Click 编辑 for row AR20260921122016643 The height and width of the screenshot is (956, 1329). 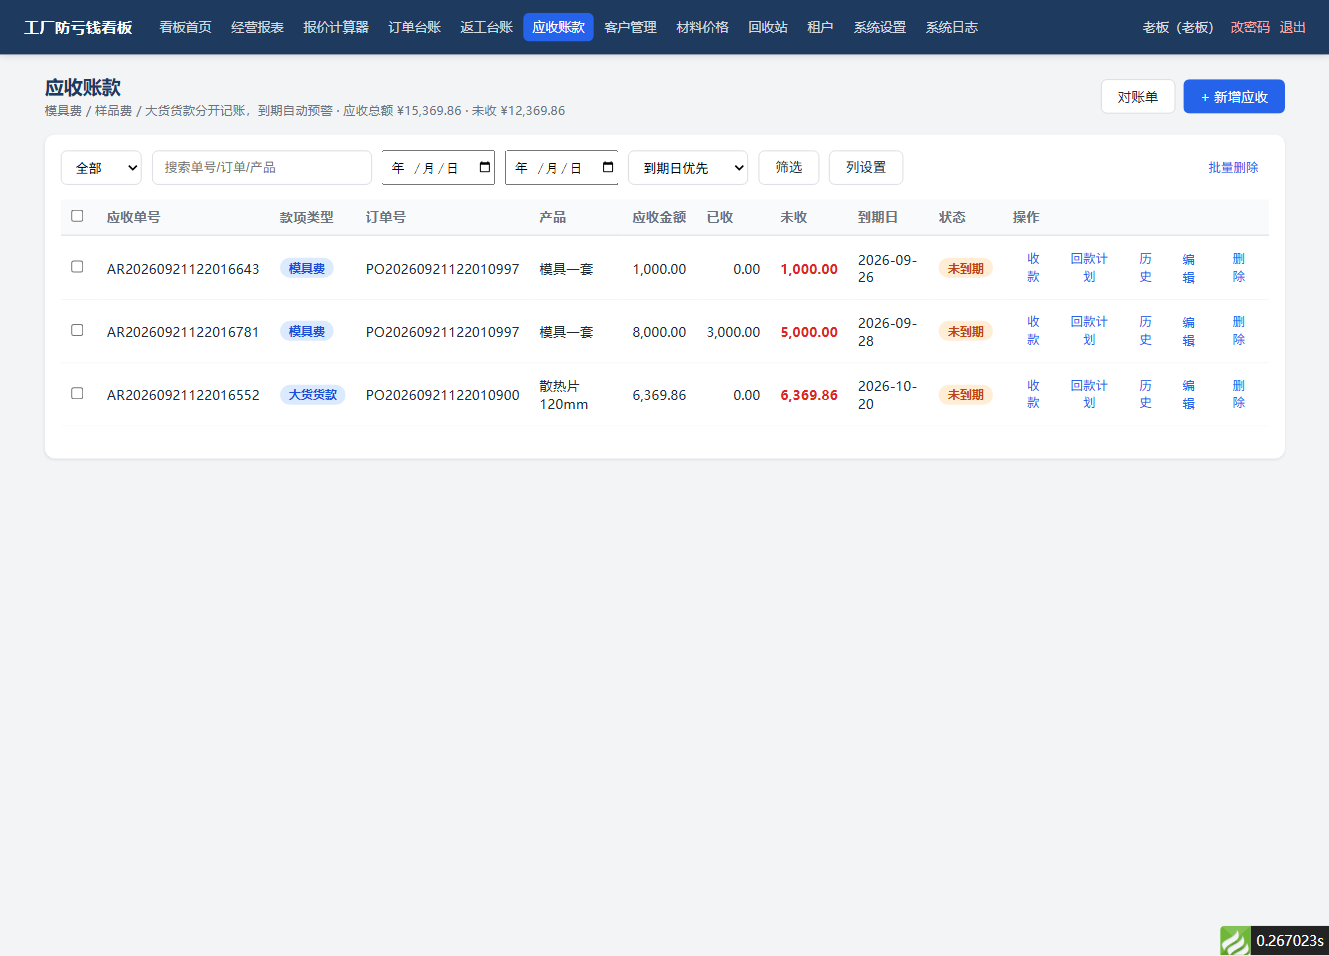1189,268
